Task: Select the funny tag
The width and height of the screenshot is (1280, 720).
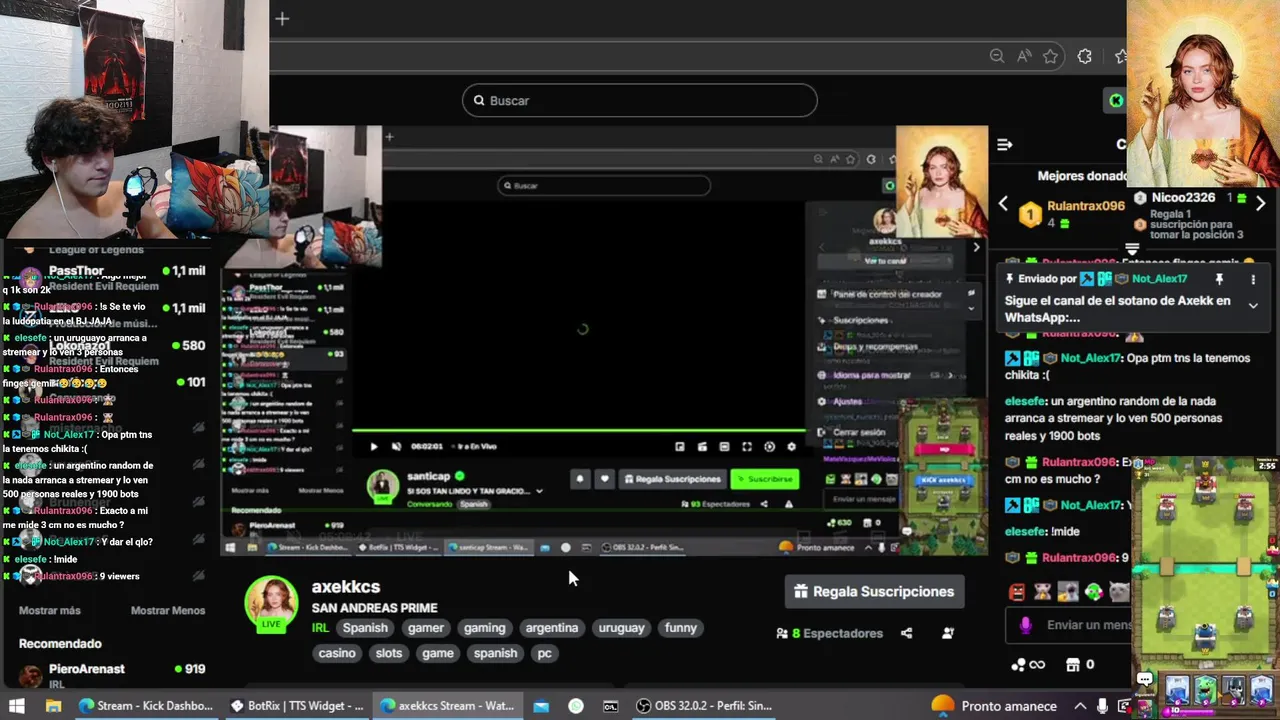Action: 681,628
